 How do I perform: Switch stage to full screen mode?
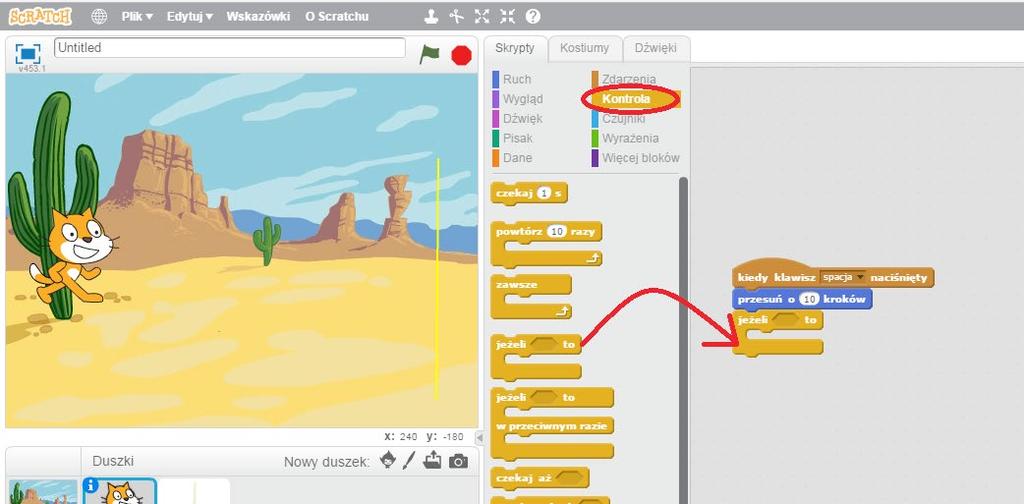point(28,54)
